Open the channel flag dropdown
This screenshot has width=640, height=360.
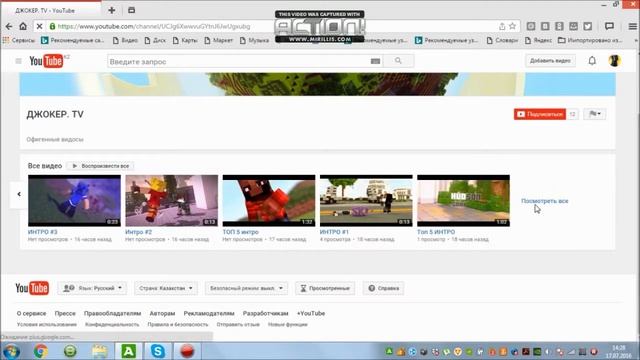(x=595, y=114)
